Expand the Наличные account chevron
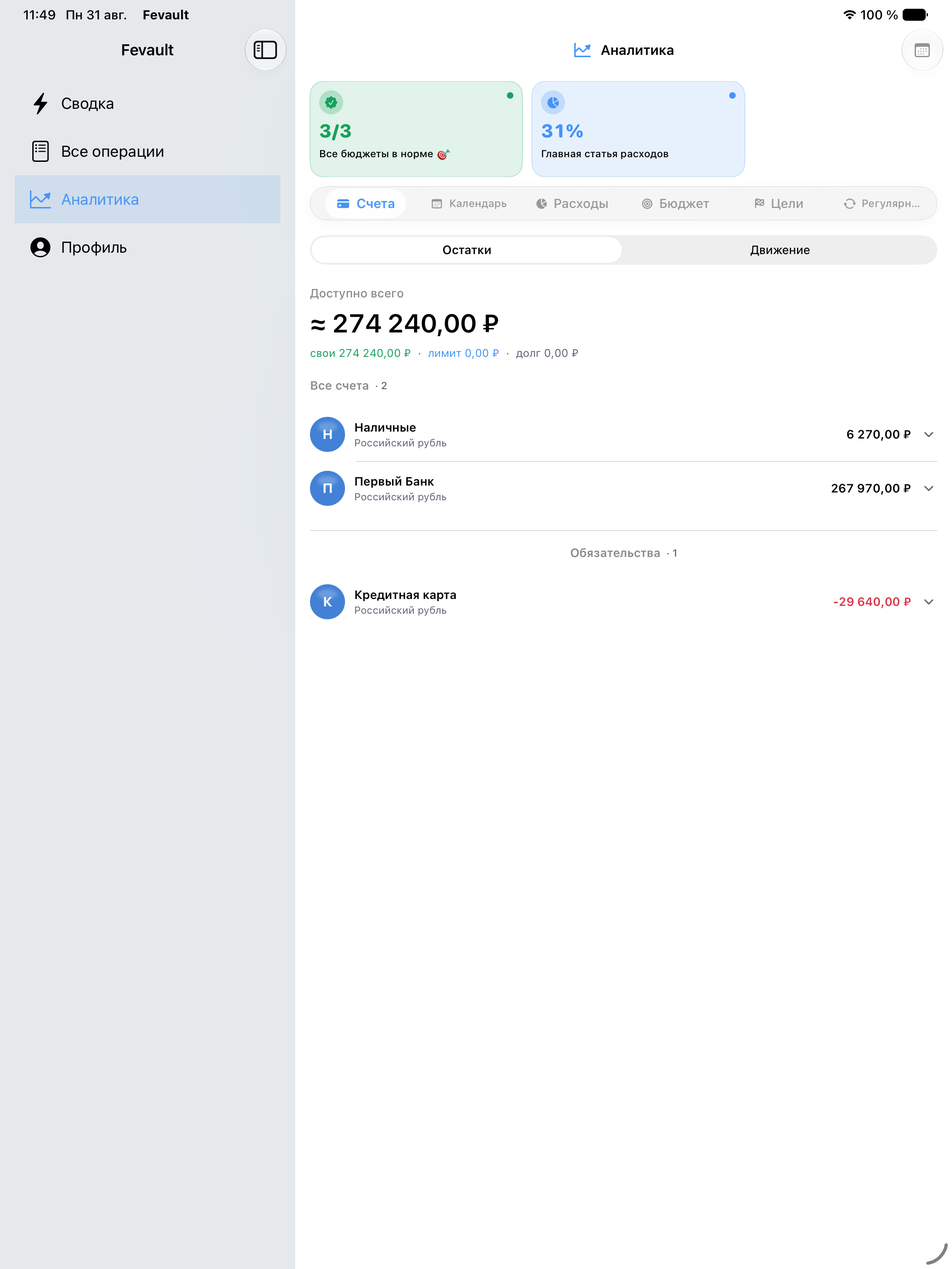952x1269 pixels. point(928,435)
